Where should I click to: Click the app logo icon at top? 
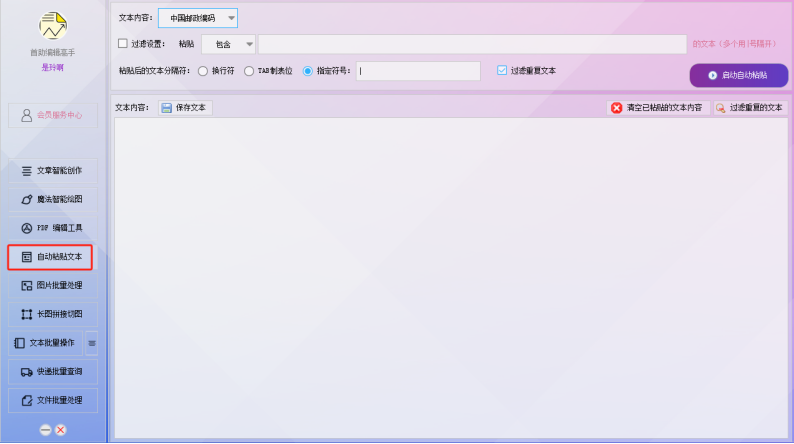[53, 25]
